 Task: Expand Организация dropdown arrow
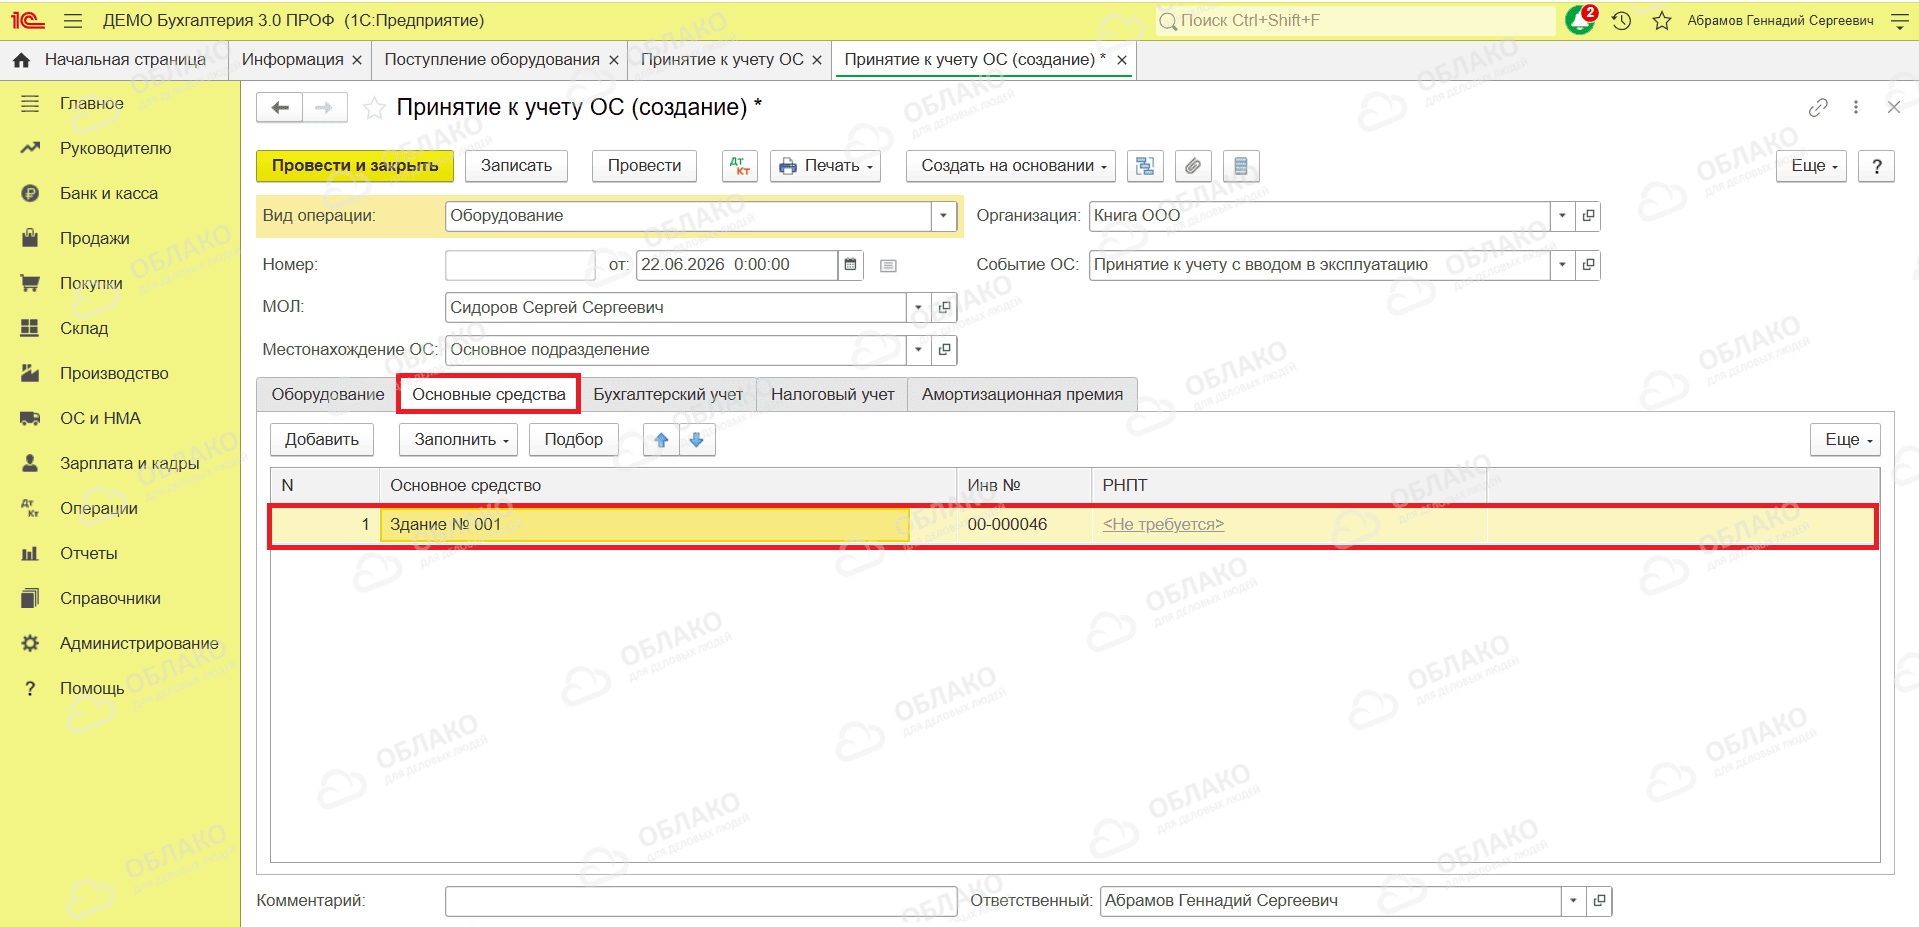pyautogui.click(x=1562, y=216)
